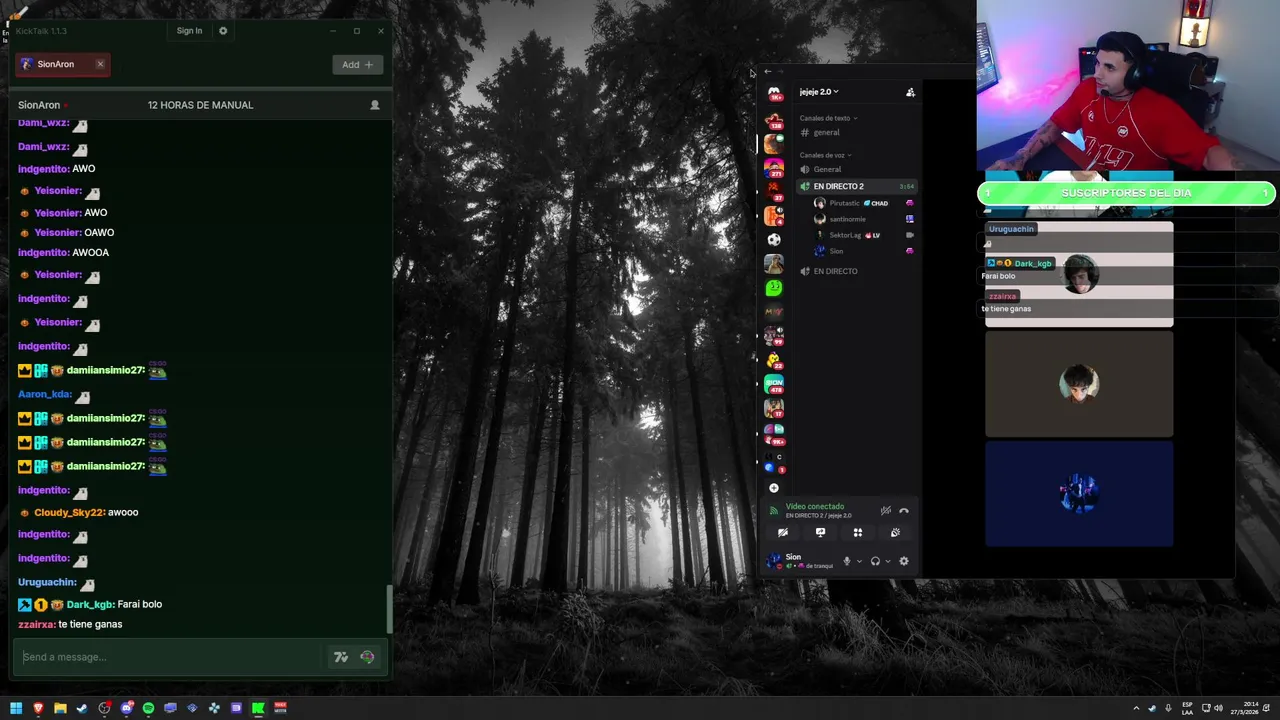Toggle camera in Discord voice panel

click(783, 533)
